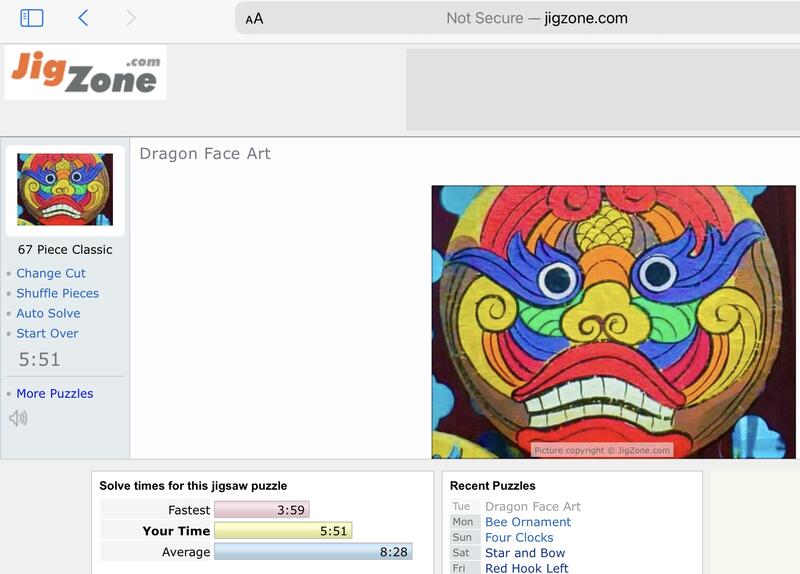Open the Four Clocks puzzle
Screen dimensions: 800x574
pyautogui.click(x=519, y=537)
